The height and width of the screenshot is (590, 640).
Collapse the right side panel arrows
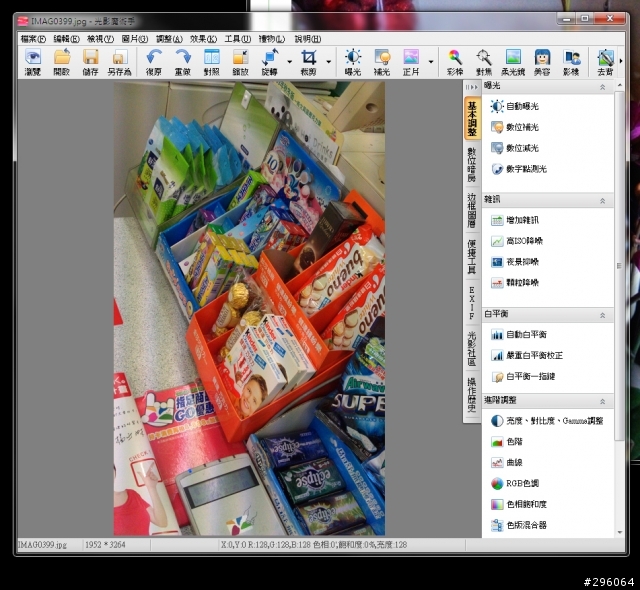[471, 87]
